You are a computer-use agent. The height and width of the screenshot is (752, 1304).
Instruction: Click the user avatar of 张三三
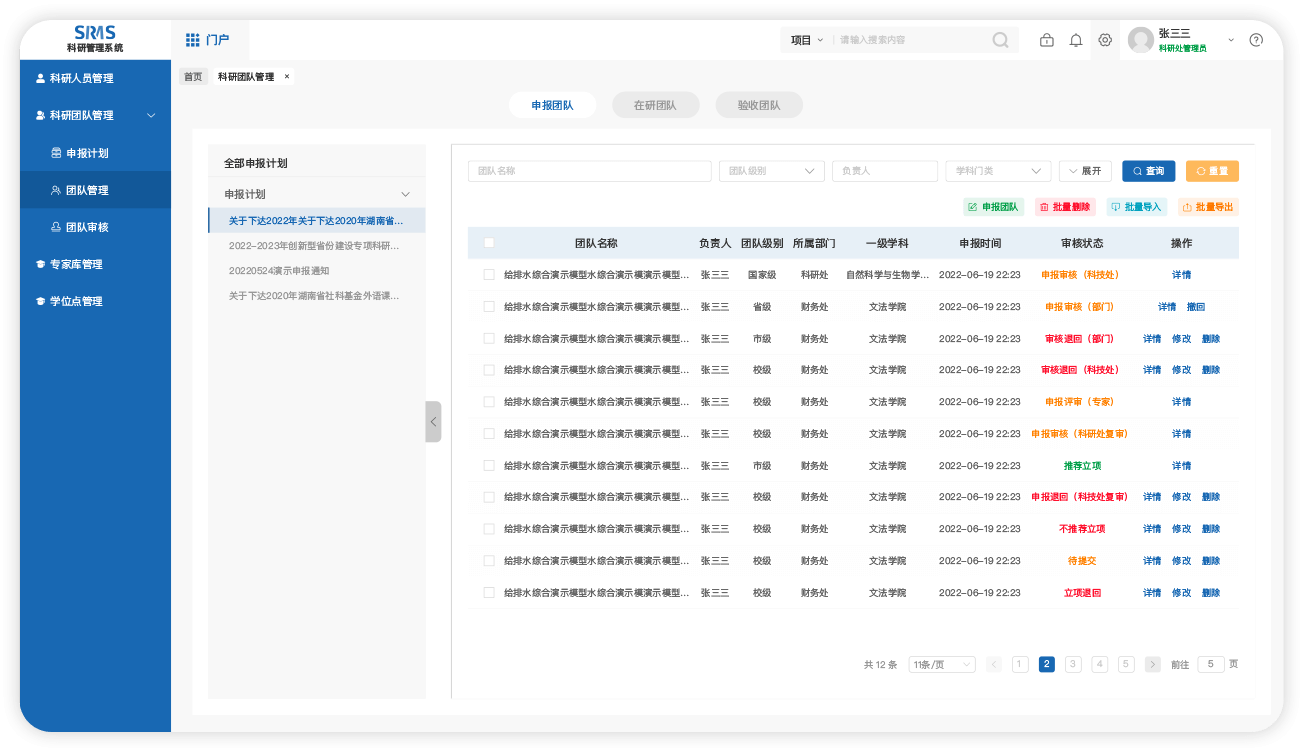coord(1140,40)
